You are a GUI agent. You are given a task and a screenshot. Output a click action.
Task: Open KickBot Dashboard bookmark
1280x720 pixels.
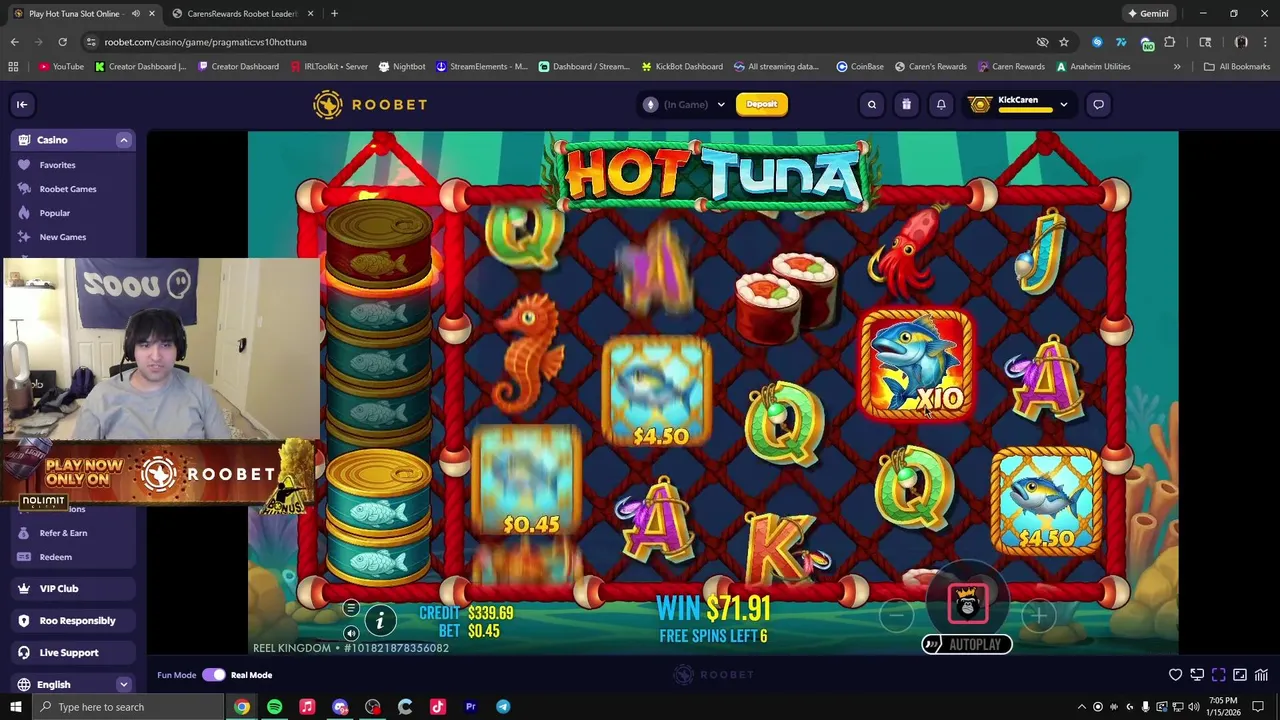(681, 67)
